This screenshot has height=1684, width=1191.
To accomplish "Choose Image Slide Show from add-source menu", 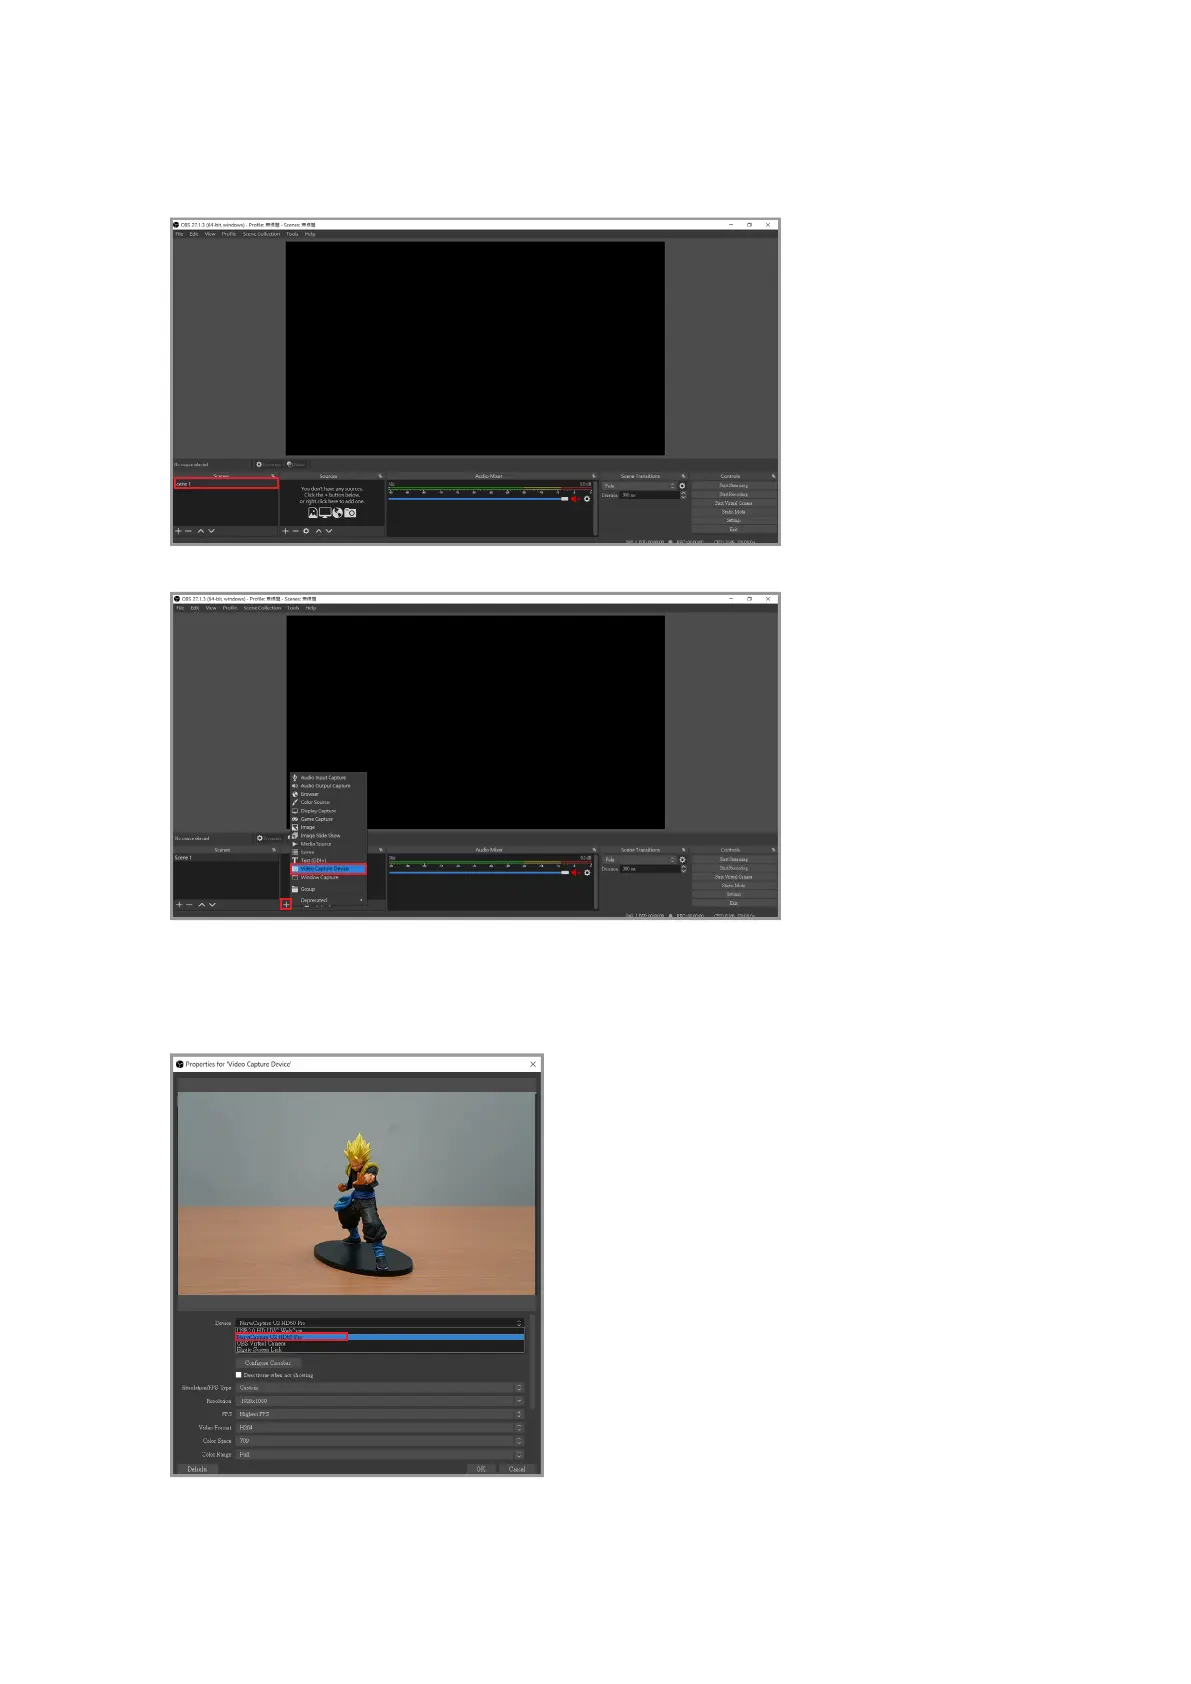I will coord(328,835).
